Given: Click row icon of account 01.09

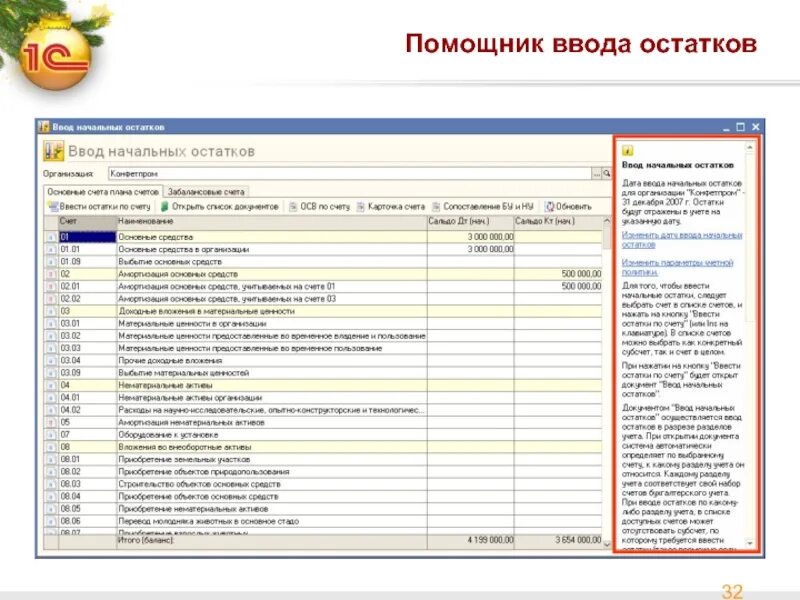Looking at the screenshot, I should point(51,262).
